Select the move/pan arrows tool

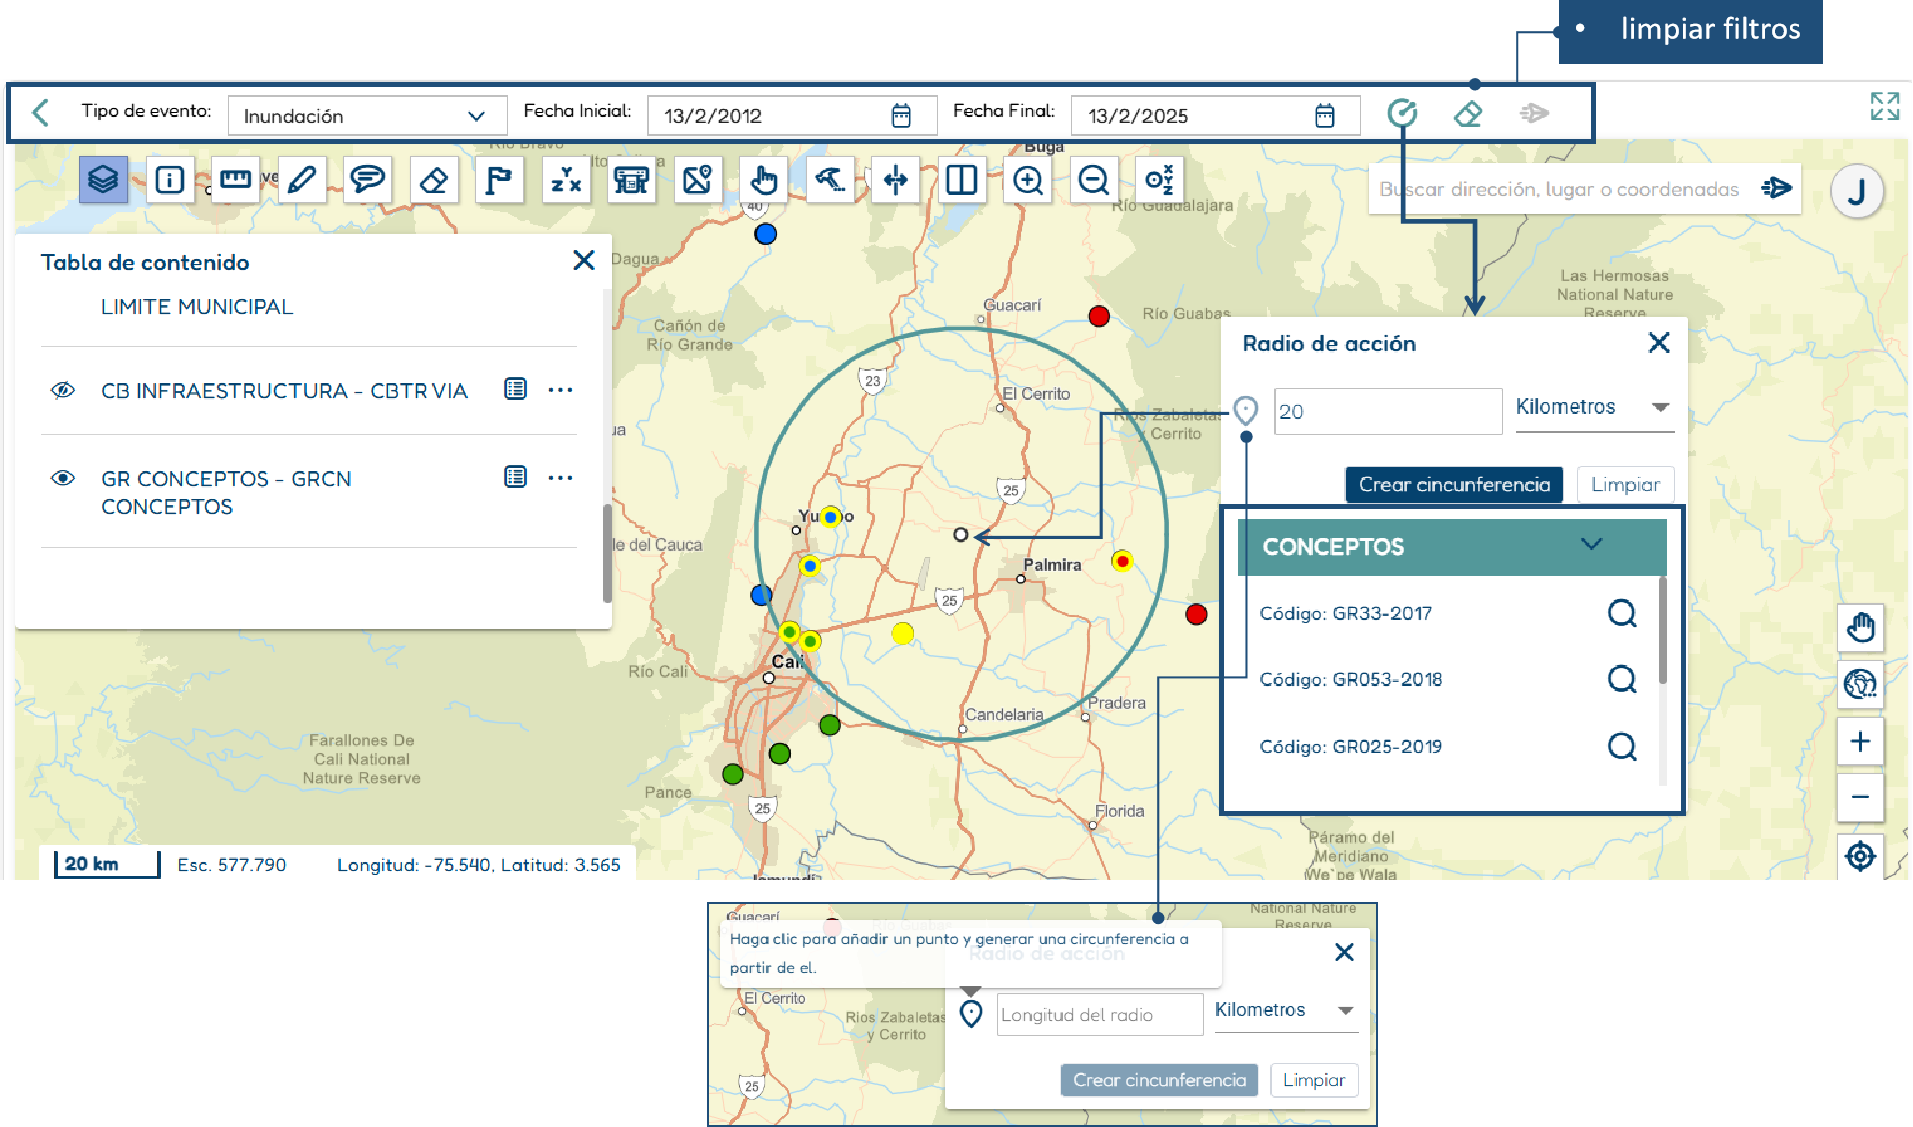(x=895, y=180)
